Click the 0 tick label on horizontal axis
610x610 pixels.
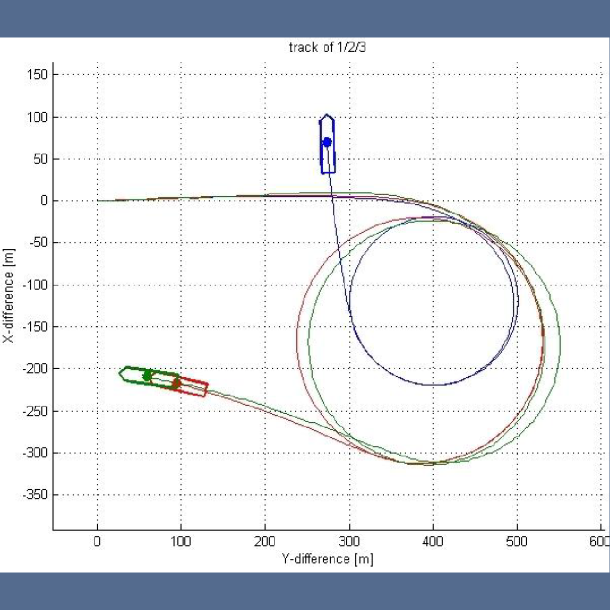click(97, 542)
